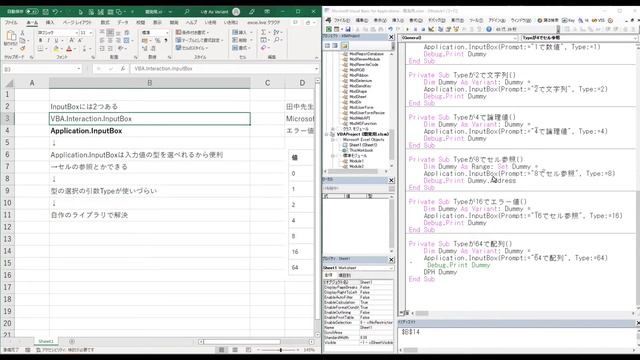Click the Design Mode icon in VBA toolbar
This screenshot has width=640, height=360.
(x=431, y=29)
